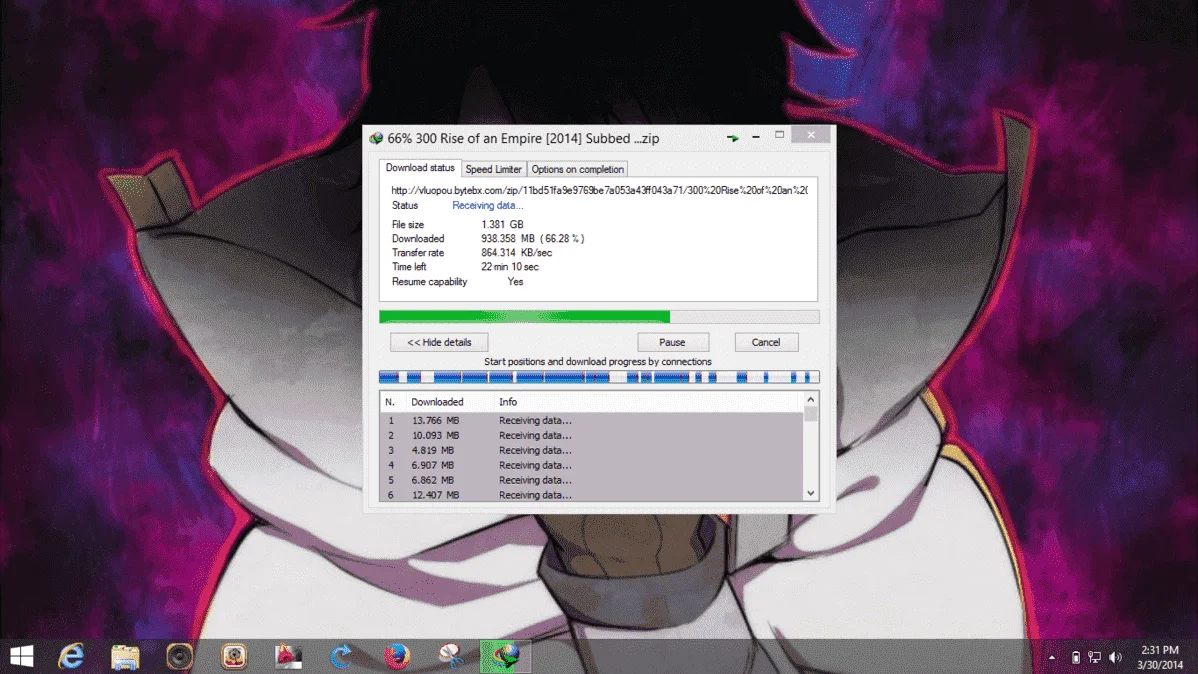Click the IDM icon in the dialog title bar
Image resolution: width=1198 pixels, height=674 pixels.
(376, 138)
